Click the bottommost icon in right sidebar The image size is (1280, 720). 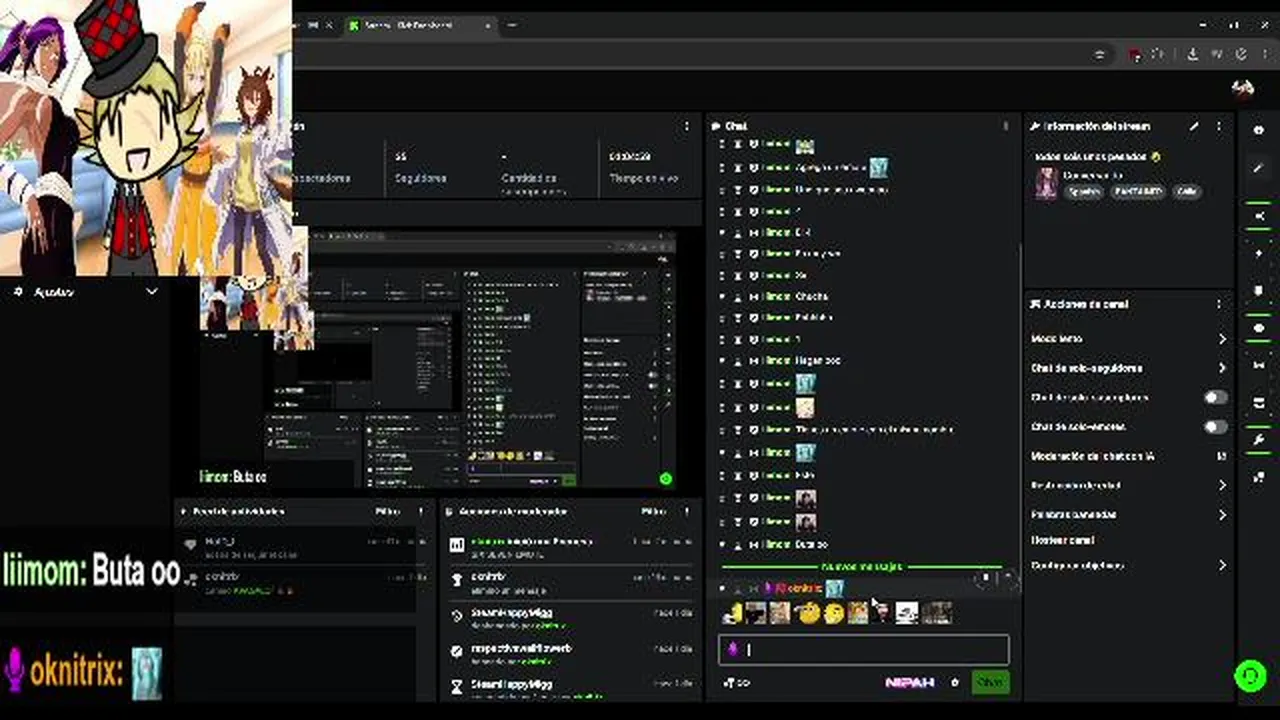[1258, 477]
